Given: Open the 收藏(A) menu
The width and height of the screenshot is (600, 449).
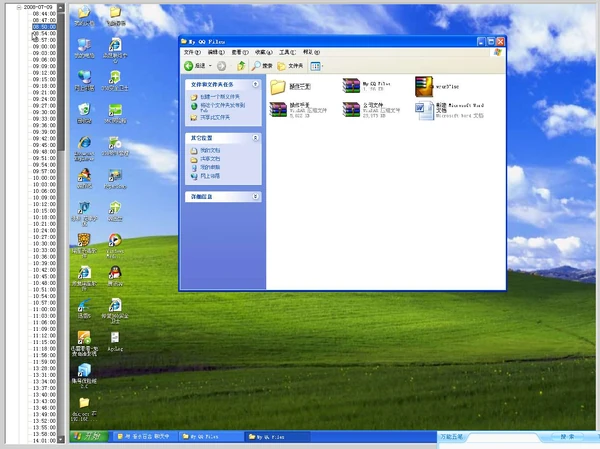Looking at the screenshot, I should 263,52.
